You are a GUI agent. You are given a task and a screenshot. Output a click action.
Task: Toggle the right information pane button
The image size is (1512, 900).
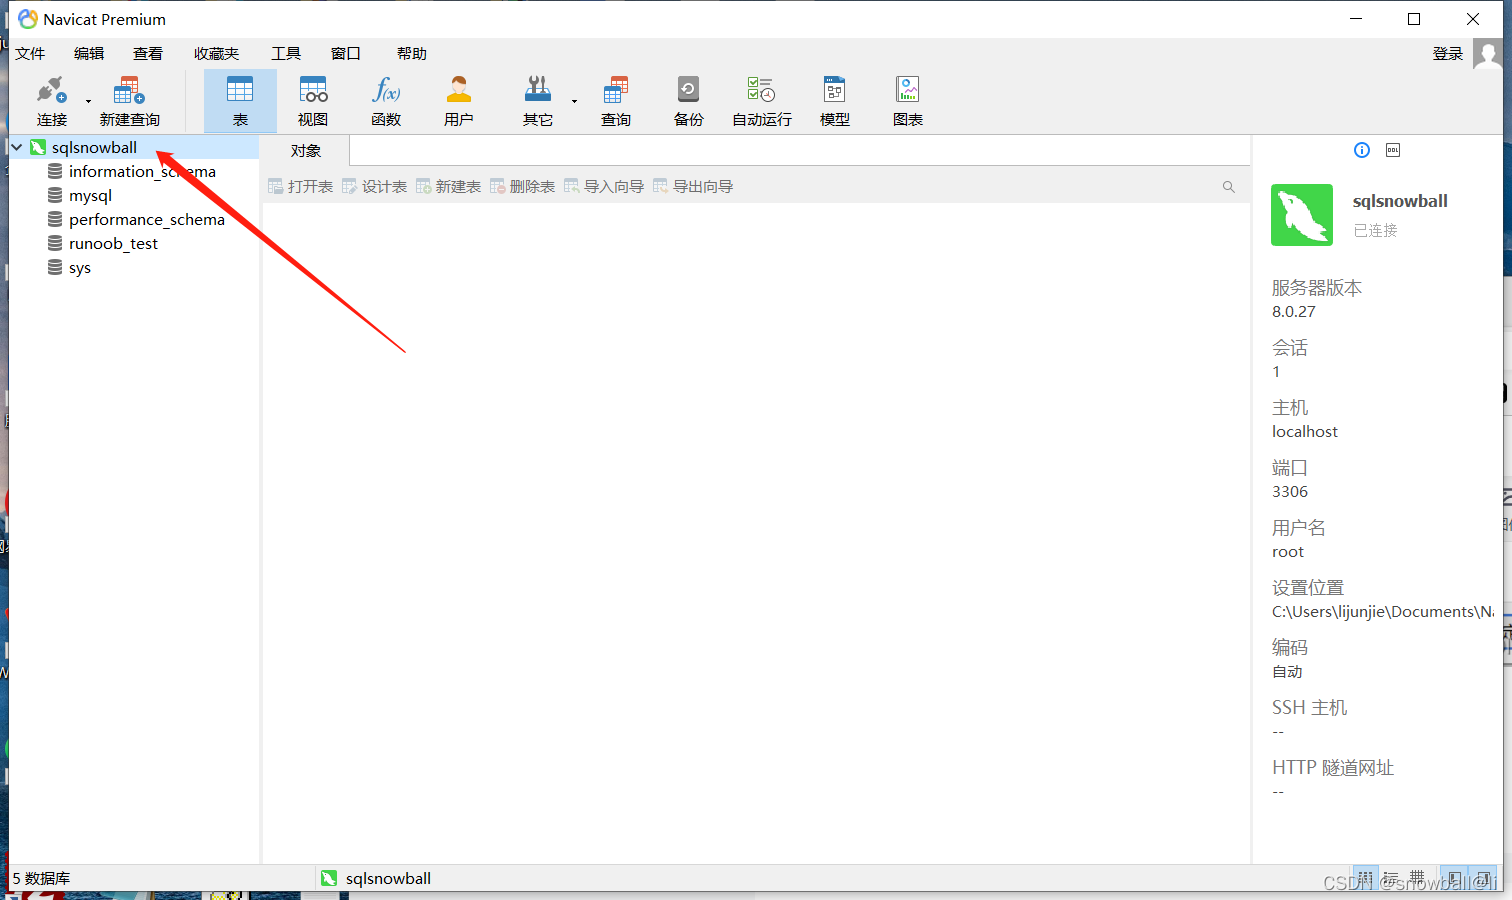[1483, 878]
